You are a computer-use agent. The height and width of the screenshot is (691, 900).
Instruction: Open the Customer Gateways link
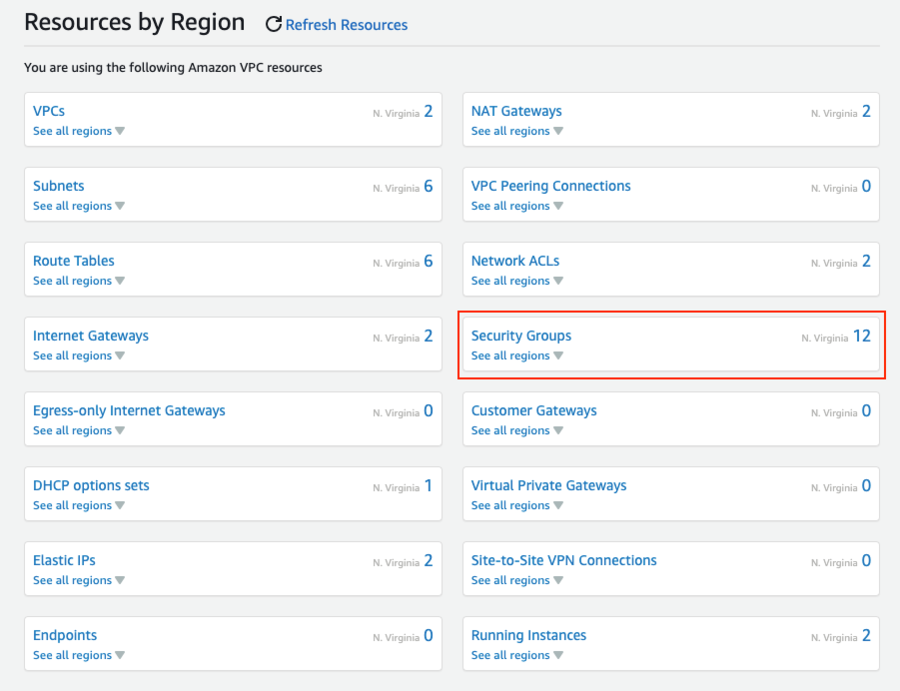point(534,410)
